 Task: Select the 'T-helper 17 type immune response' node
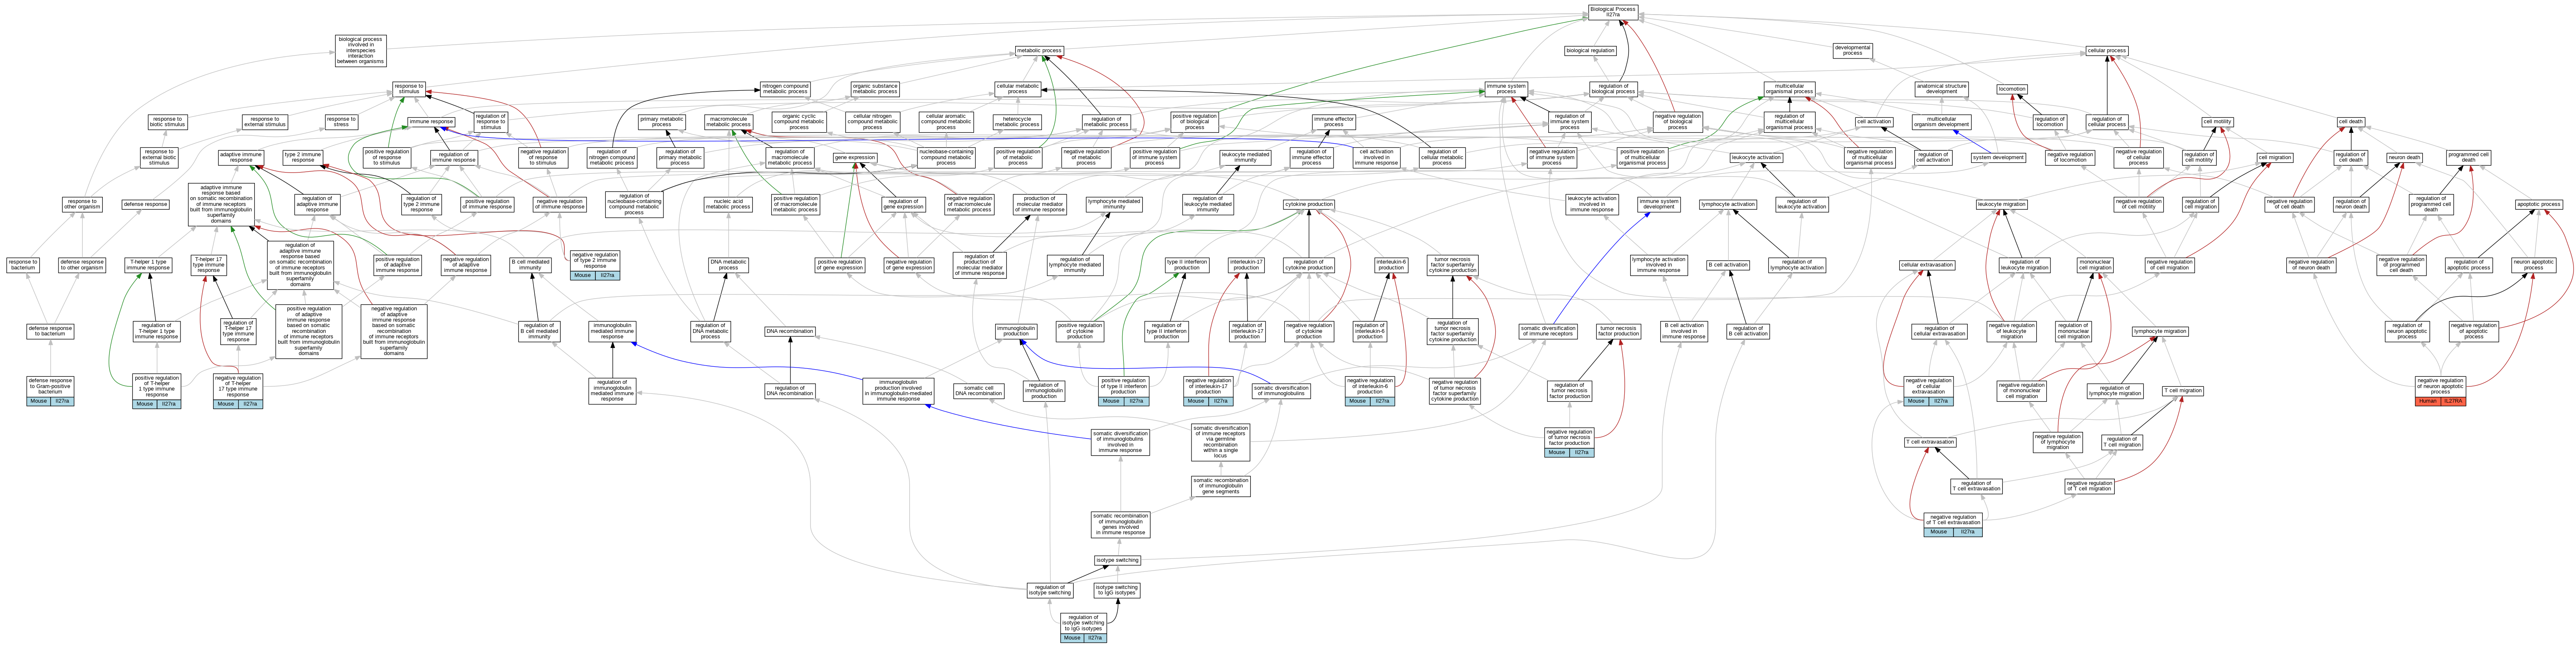point(208,265)
